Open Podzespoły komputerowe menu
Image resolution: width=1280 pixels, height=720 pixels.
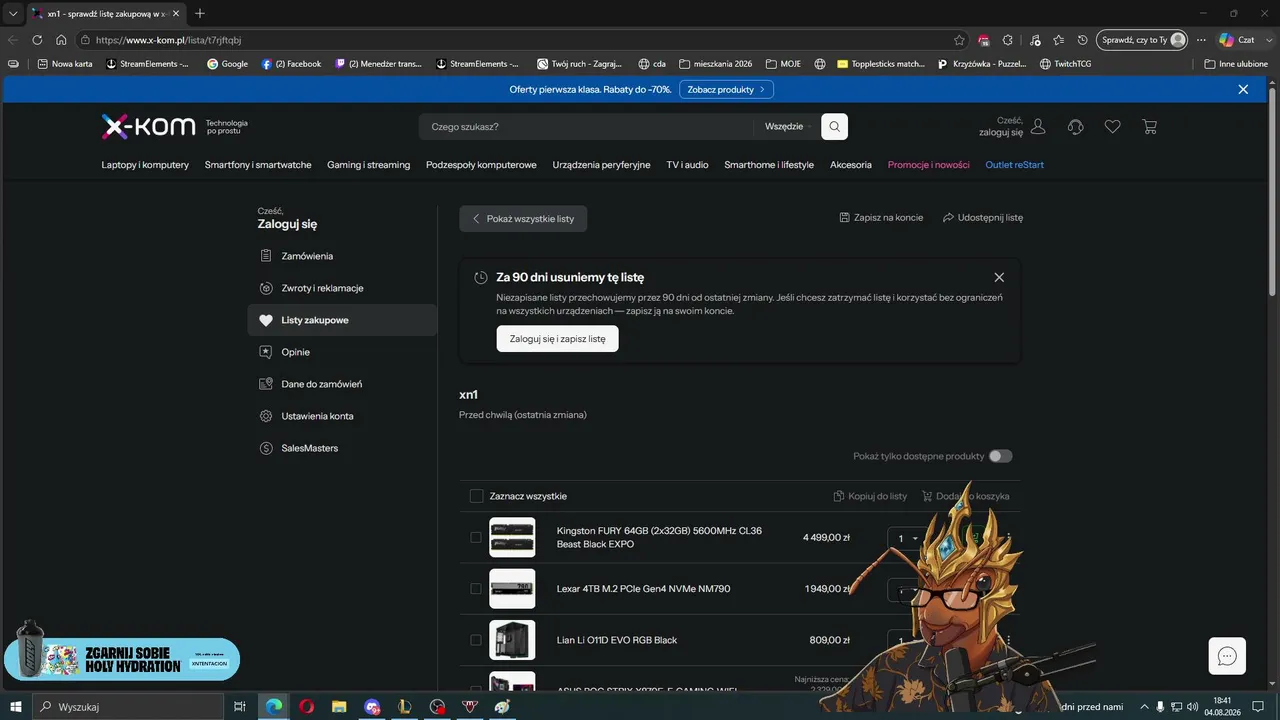coord(481,165)
